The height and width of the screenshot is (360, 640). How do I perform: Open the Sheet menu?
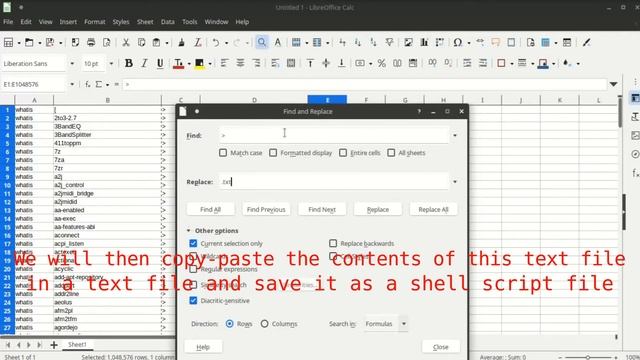(x=145, y=22)
